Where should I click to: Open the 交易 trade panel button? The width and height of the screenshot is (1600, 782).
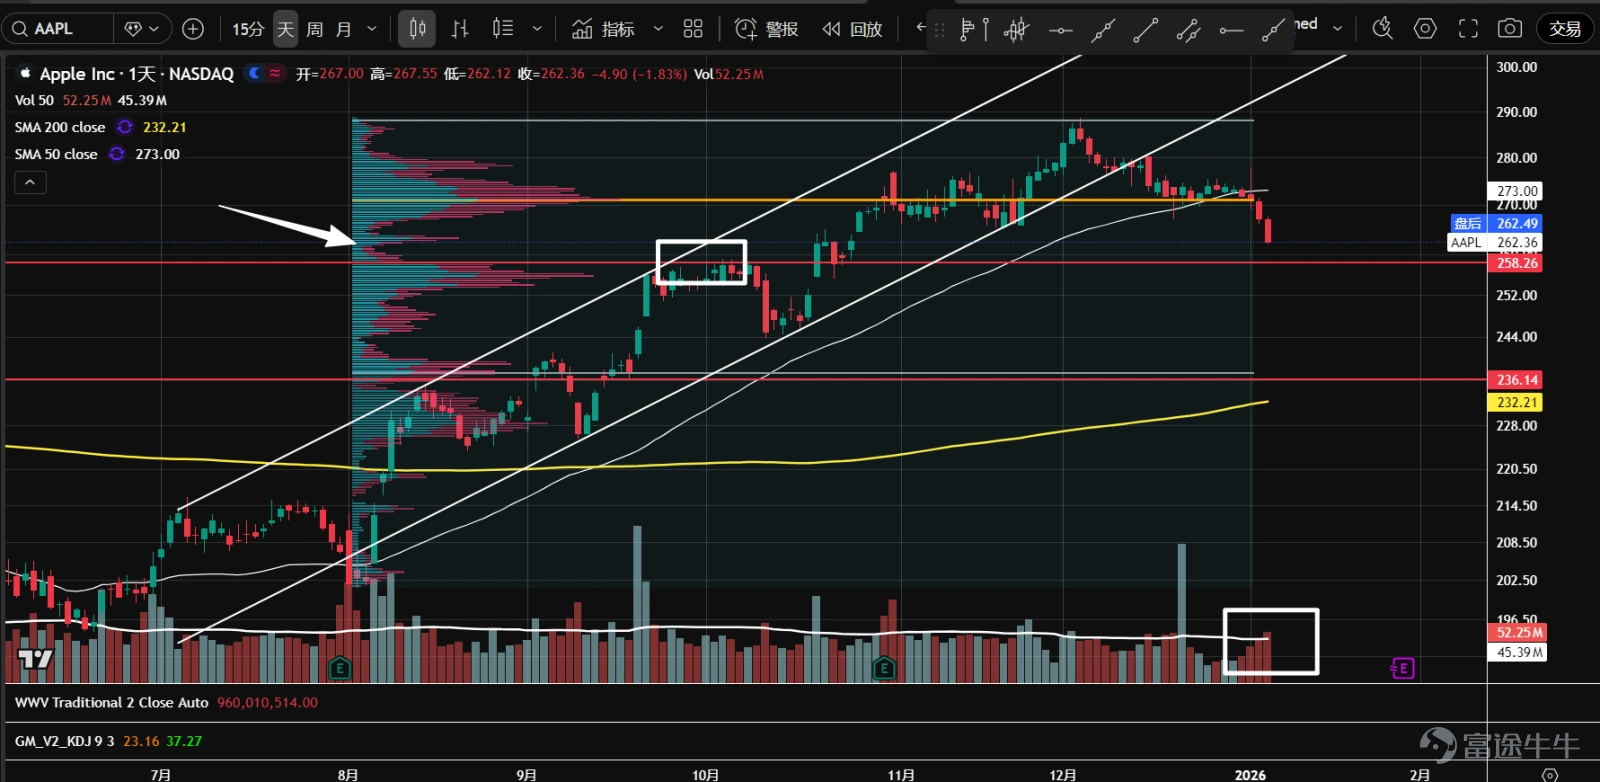1565,29
